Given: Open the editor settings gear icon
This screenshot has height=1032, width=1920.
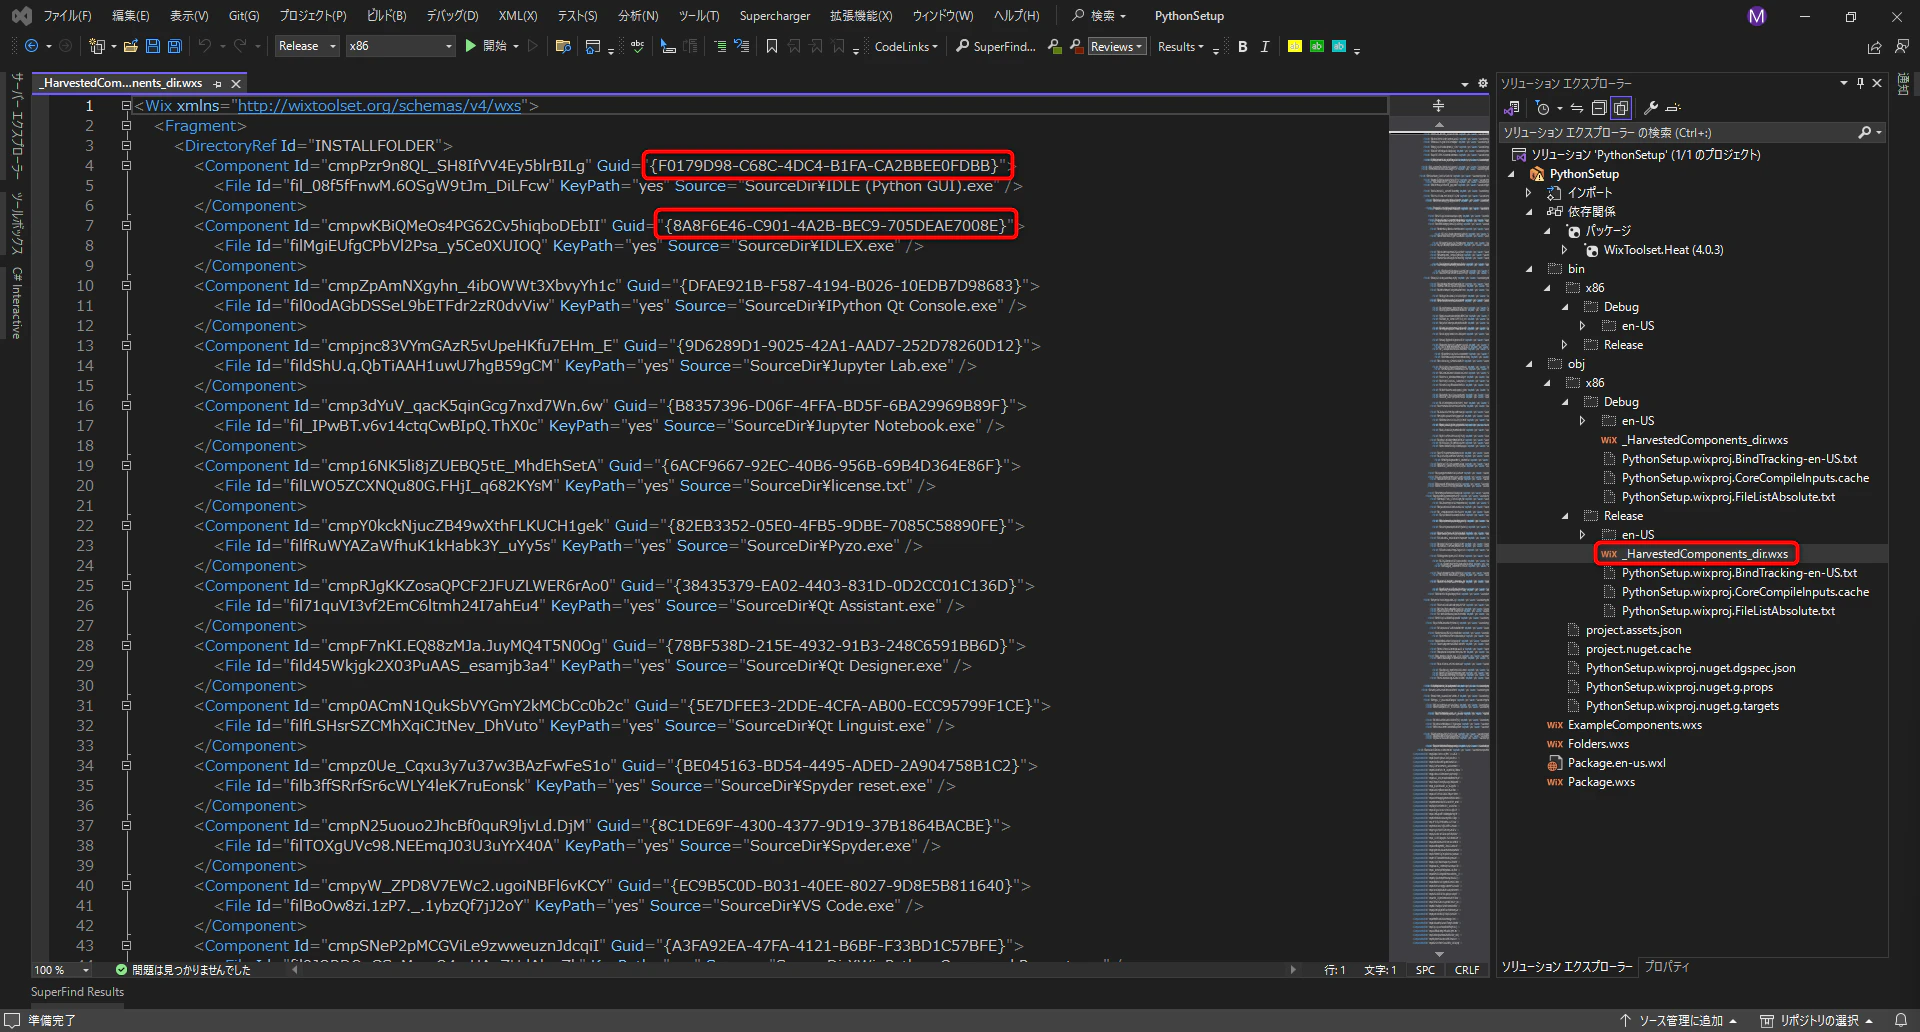Looking at the screenshot, I should tap(1483, 83).
